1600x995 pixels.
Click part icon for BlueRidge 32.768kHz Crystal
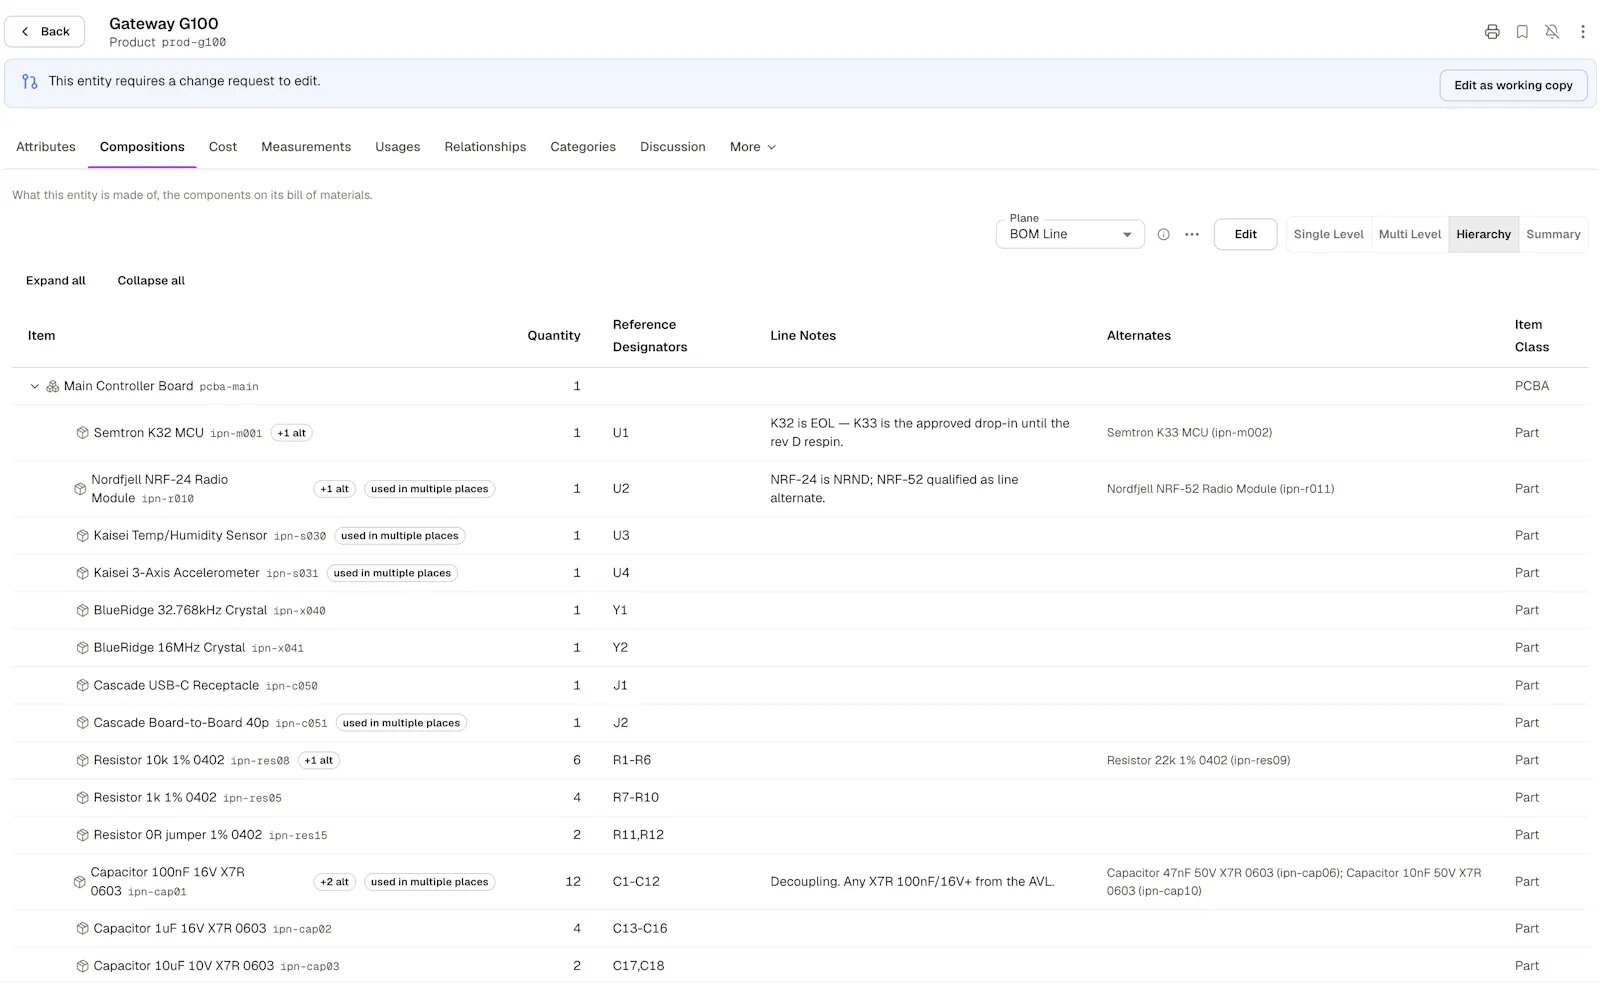click(83, 610)
